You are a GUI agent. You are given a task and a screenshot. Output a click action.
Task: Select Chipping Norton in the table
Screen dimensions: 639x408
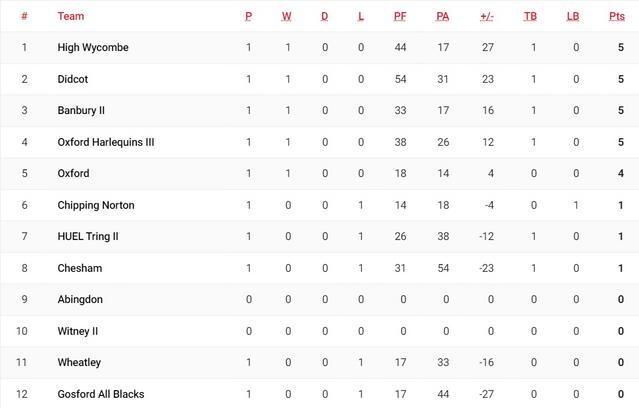(x=96, y=205)
